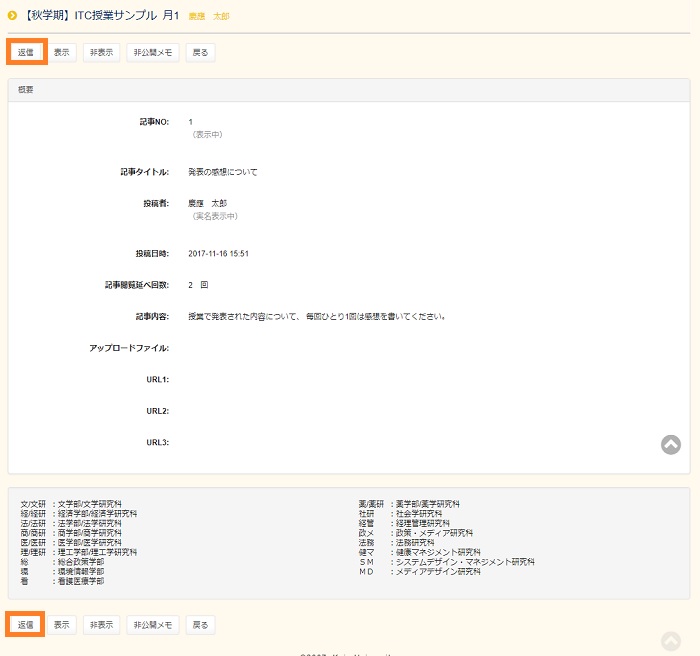Click the 表示 button in the top button row
The height and width of the screenshot is (656, 700).
(x=62, y=52)
